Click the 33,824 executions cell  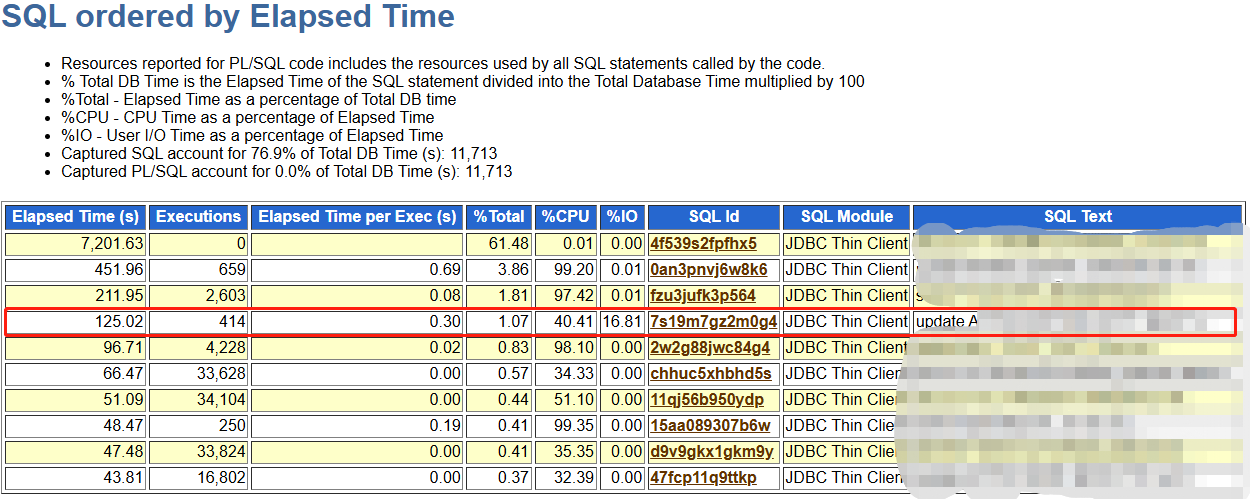click(x=199, y=452)
